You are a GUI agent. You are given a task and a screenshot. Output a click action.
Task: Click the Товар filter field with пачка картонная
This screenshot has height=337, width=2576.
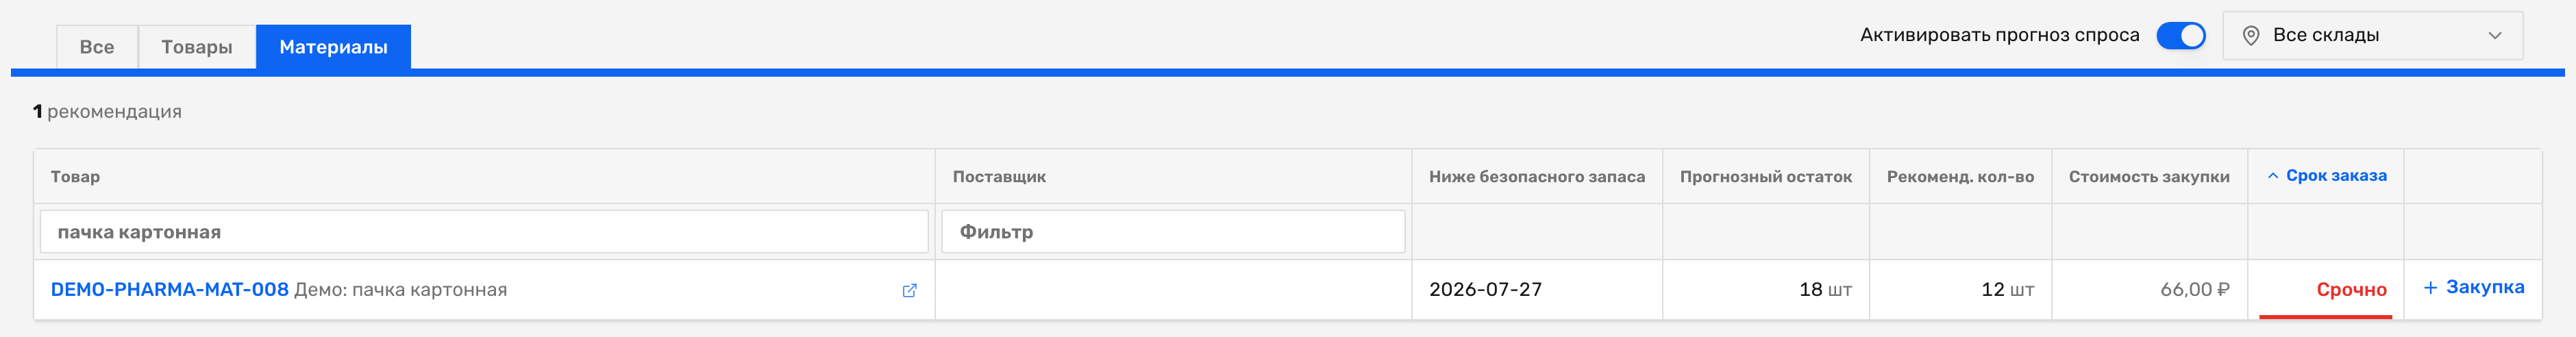(484, 232)
